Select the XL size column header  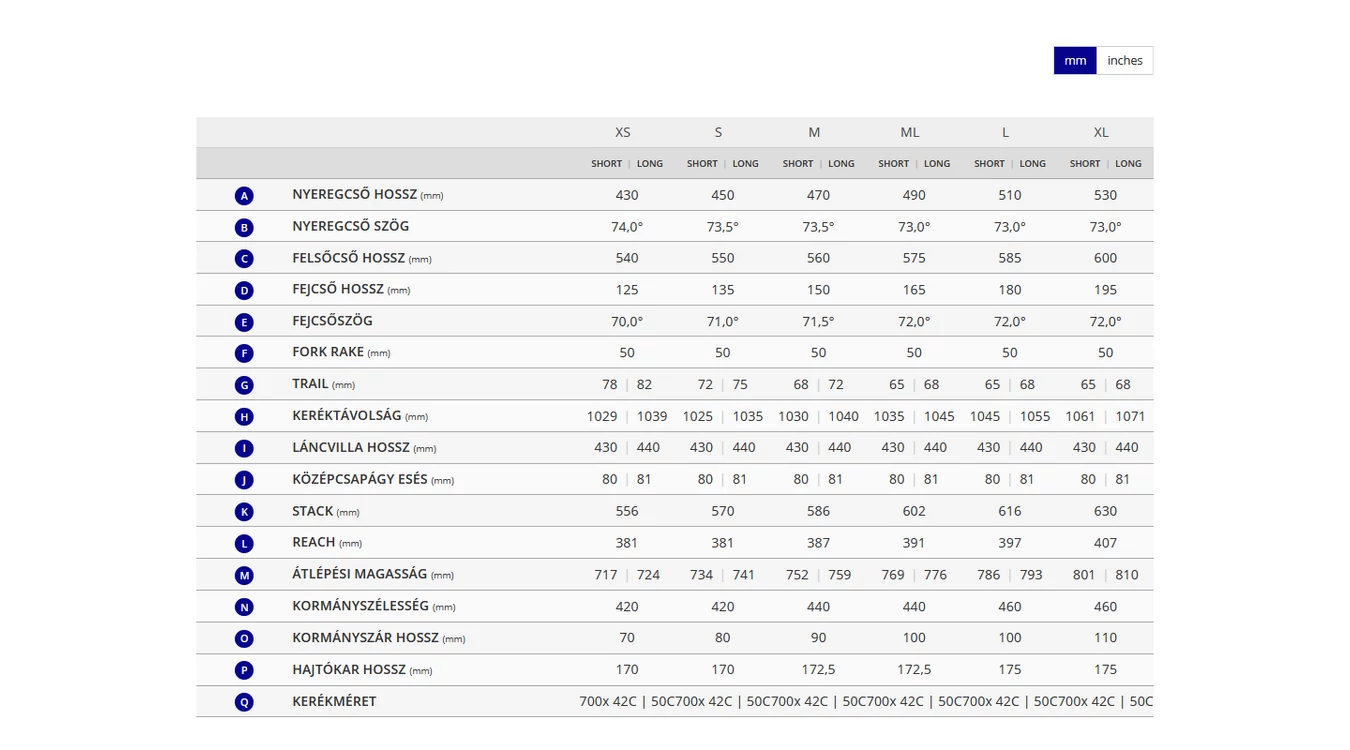coord(1101,132)
